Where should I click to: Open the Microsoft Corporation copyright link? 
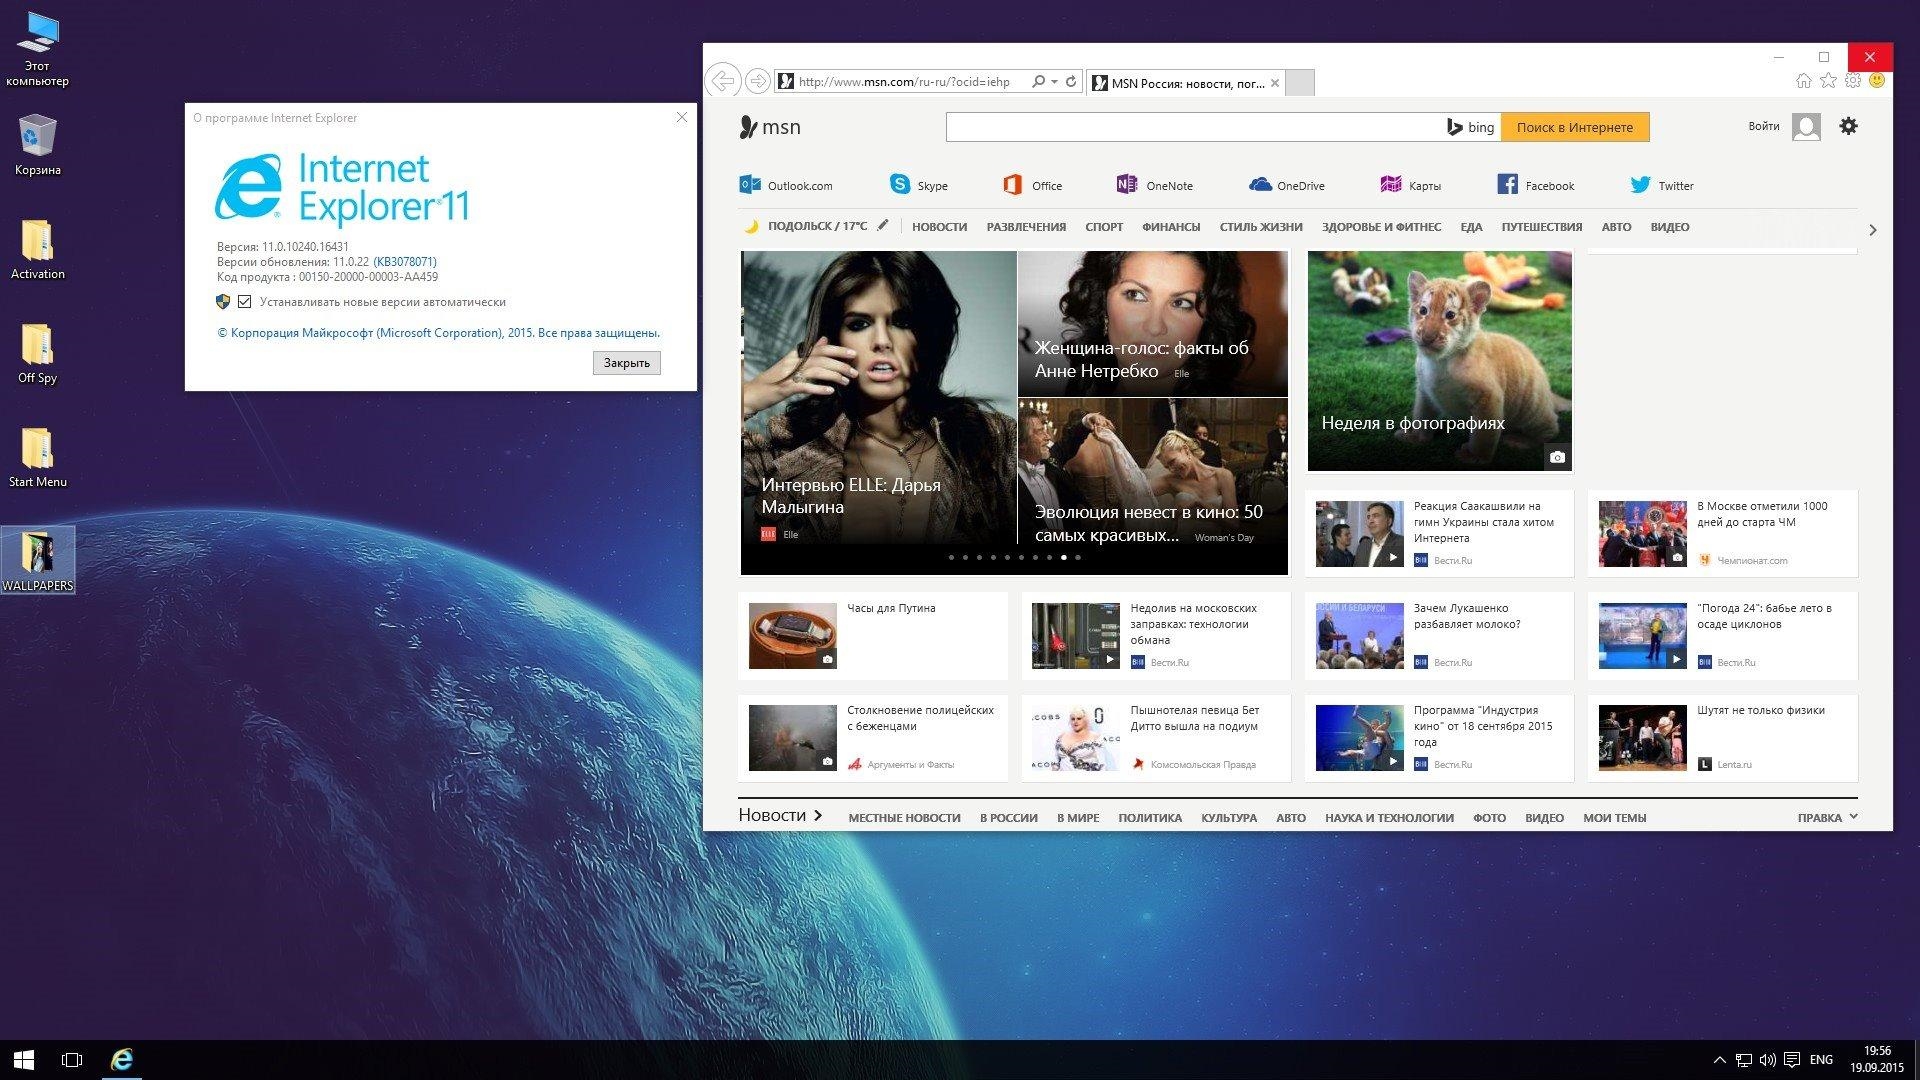point(438,332)
